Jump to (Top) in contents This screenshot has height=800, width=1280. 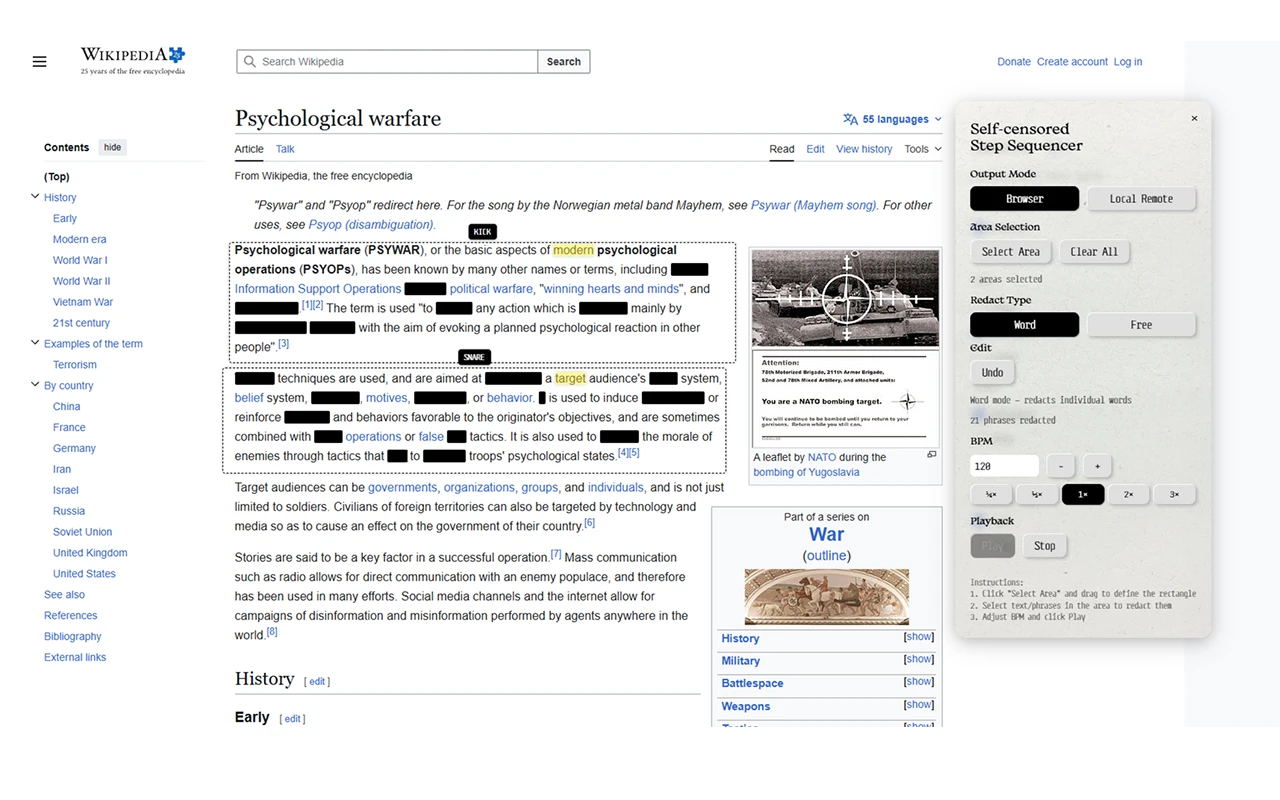click(x=57, y=177)
